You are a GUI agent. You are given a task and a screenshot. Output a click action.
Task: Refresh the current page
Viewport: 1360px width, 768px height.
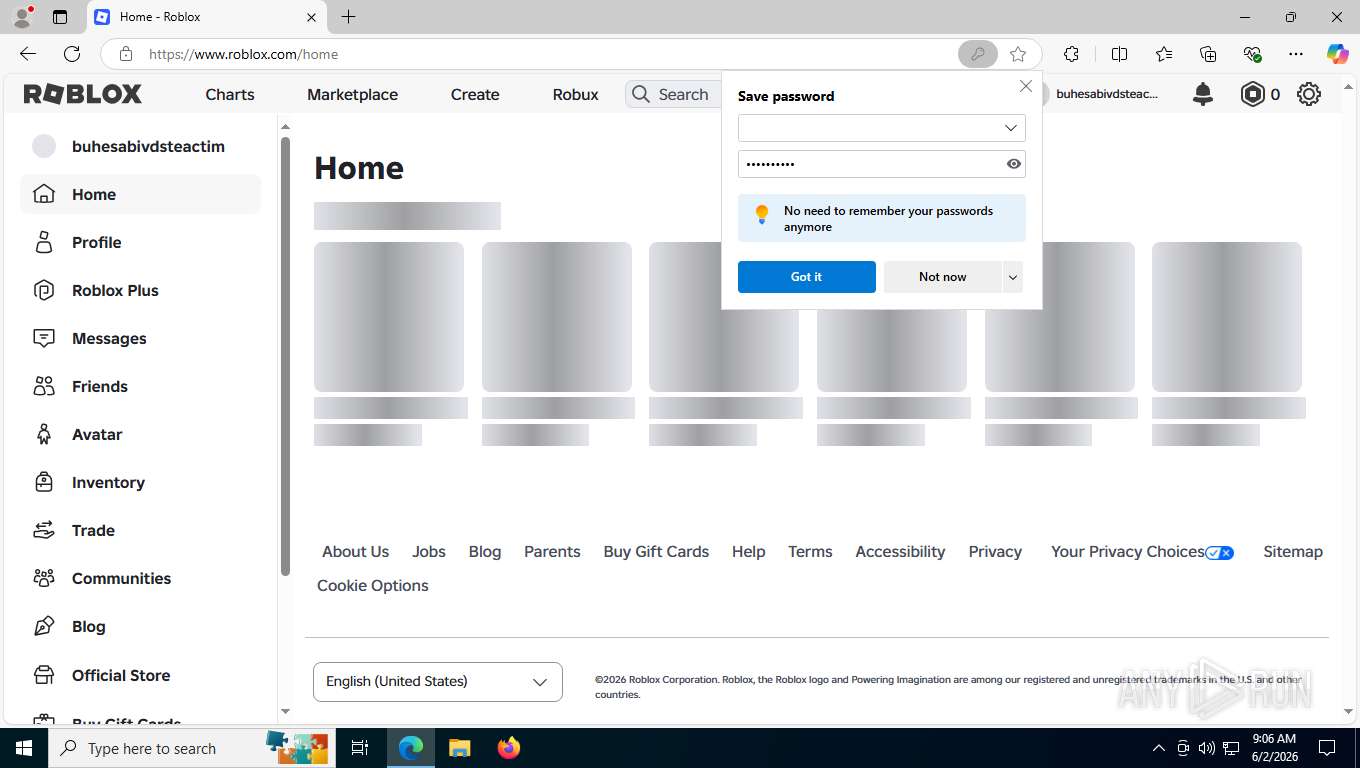pos(72,54)
